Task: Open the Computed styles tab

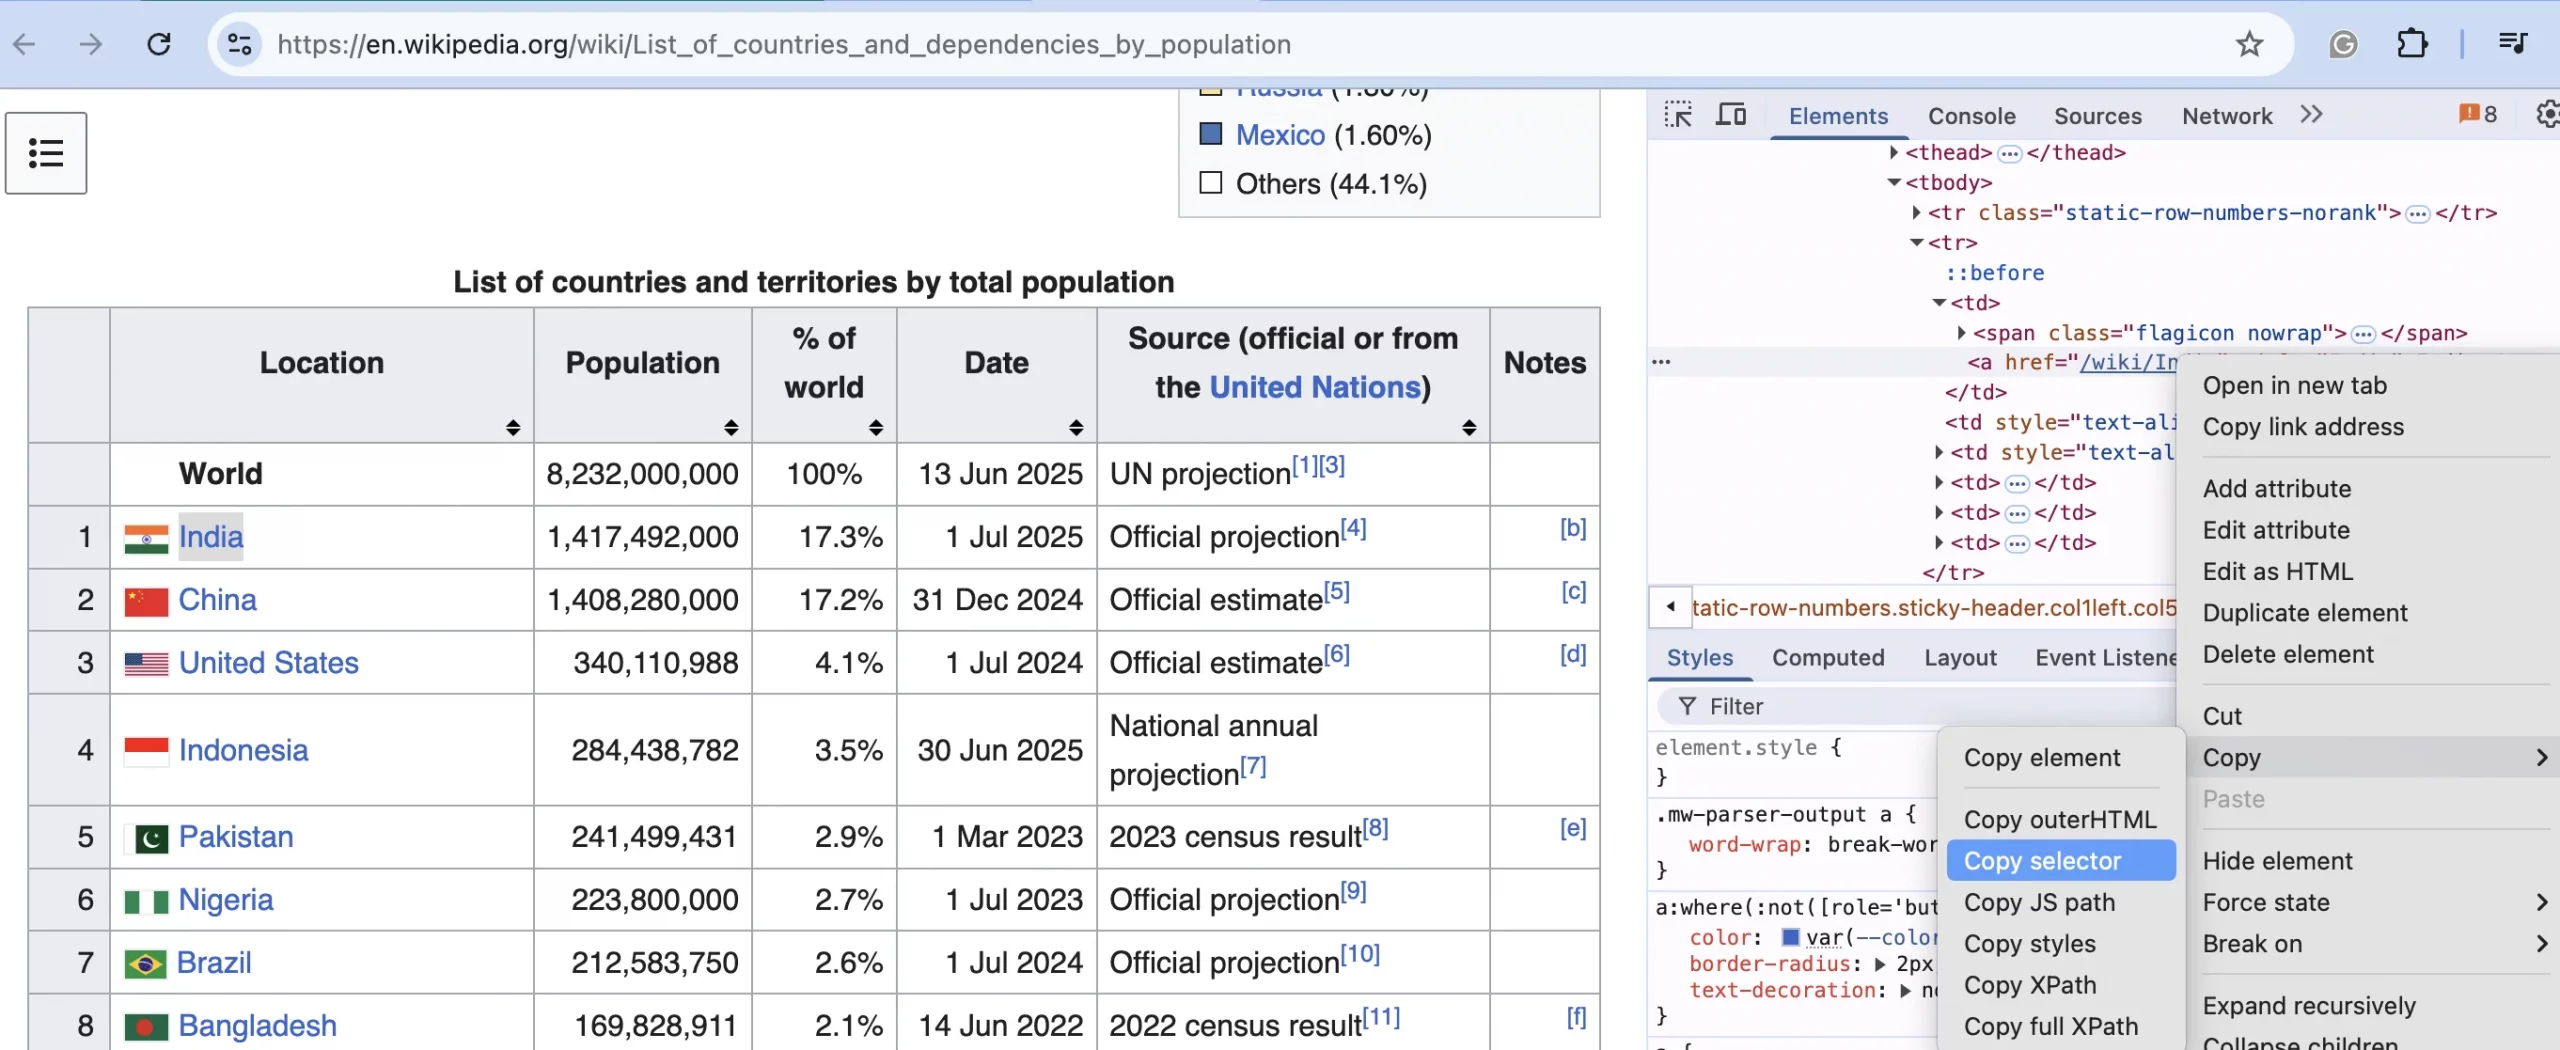Action: click(1828, 658)
